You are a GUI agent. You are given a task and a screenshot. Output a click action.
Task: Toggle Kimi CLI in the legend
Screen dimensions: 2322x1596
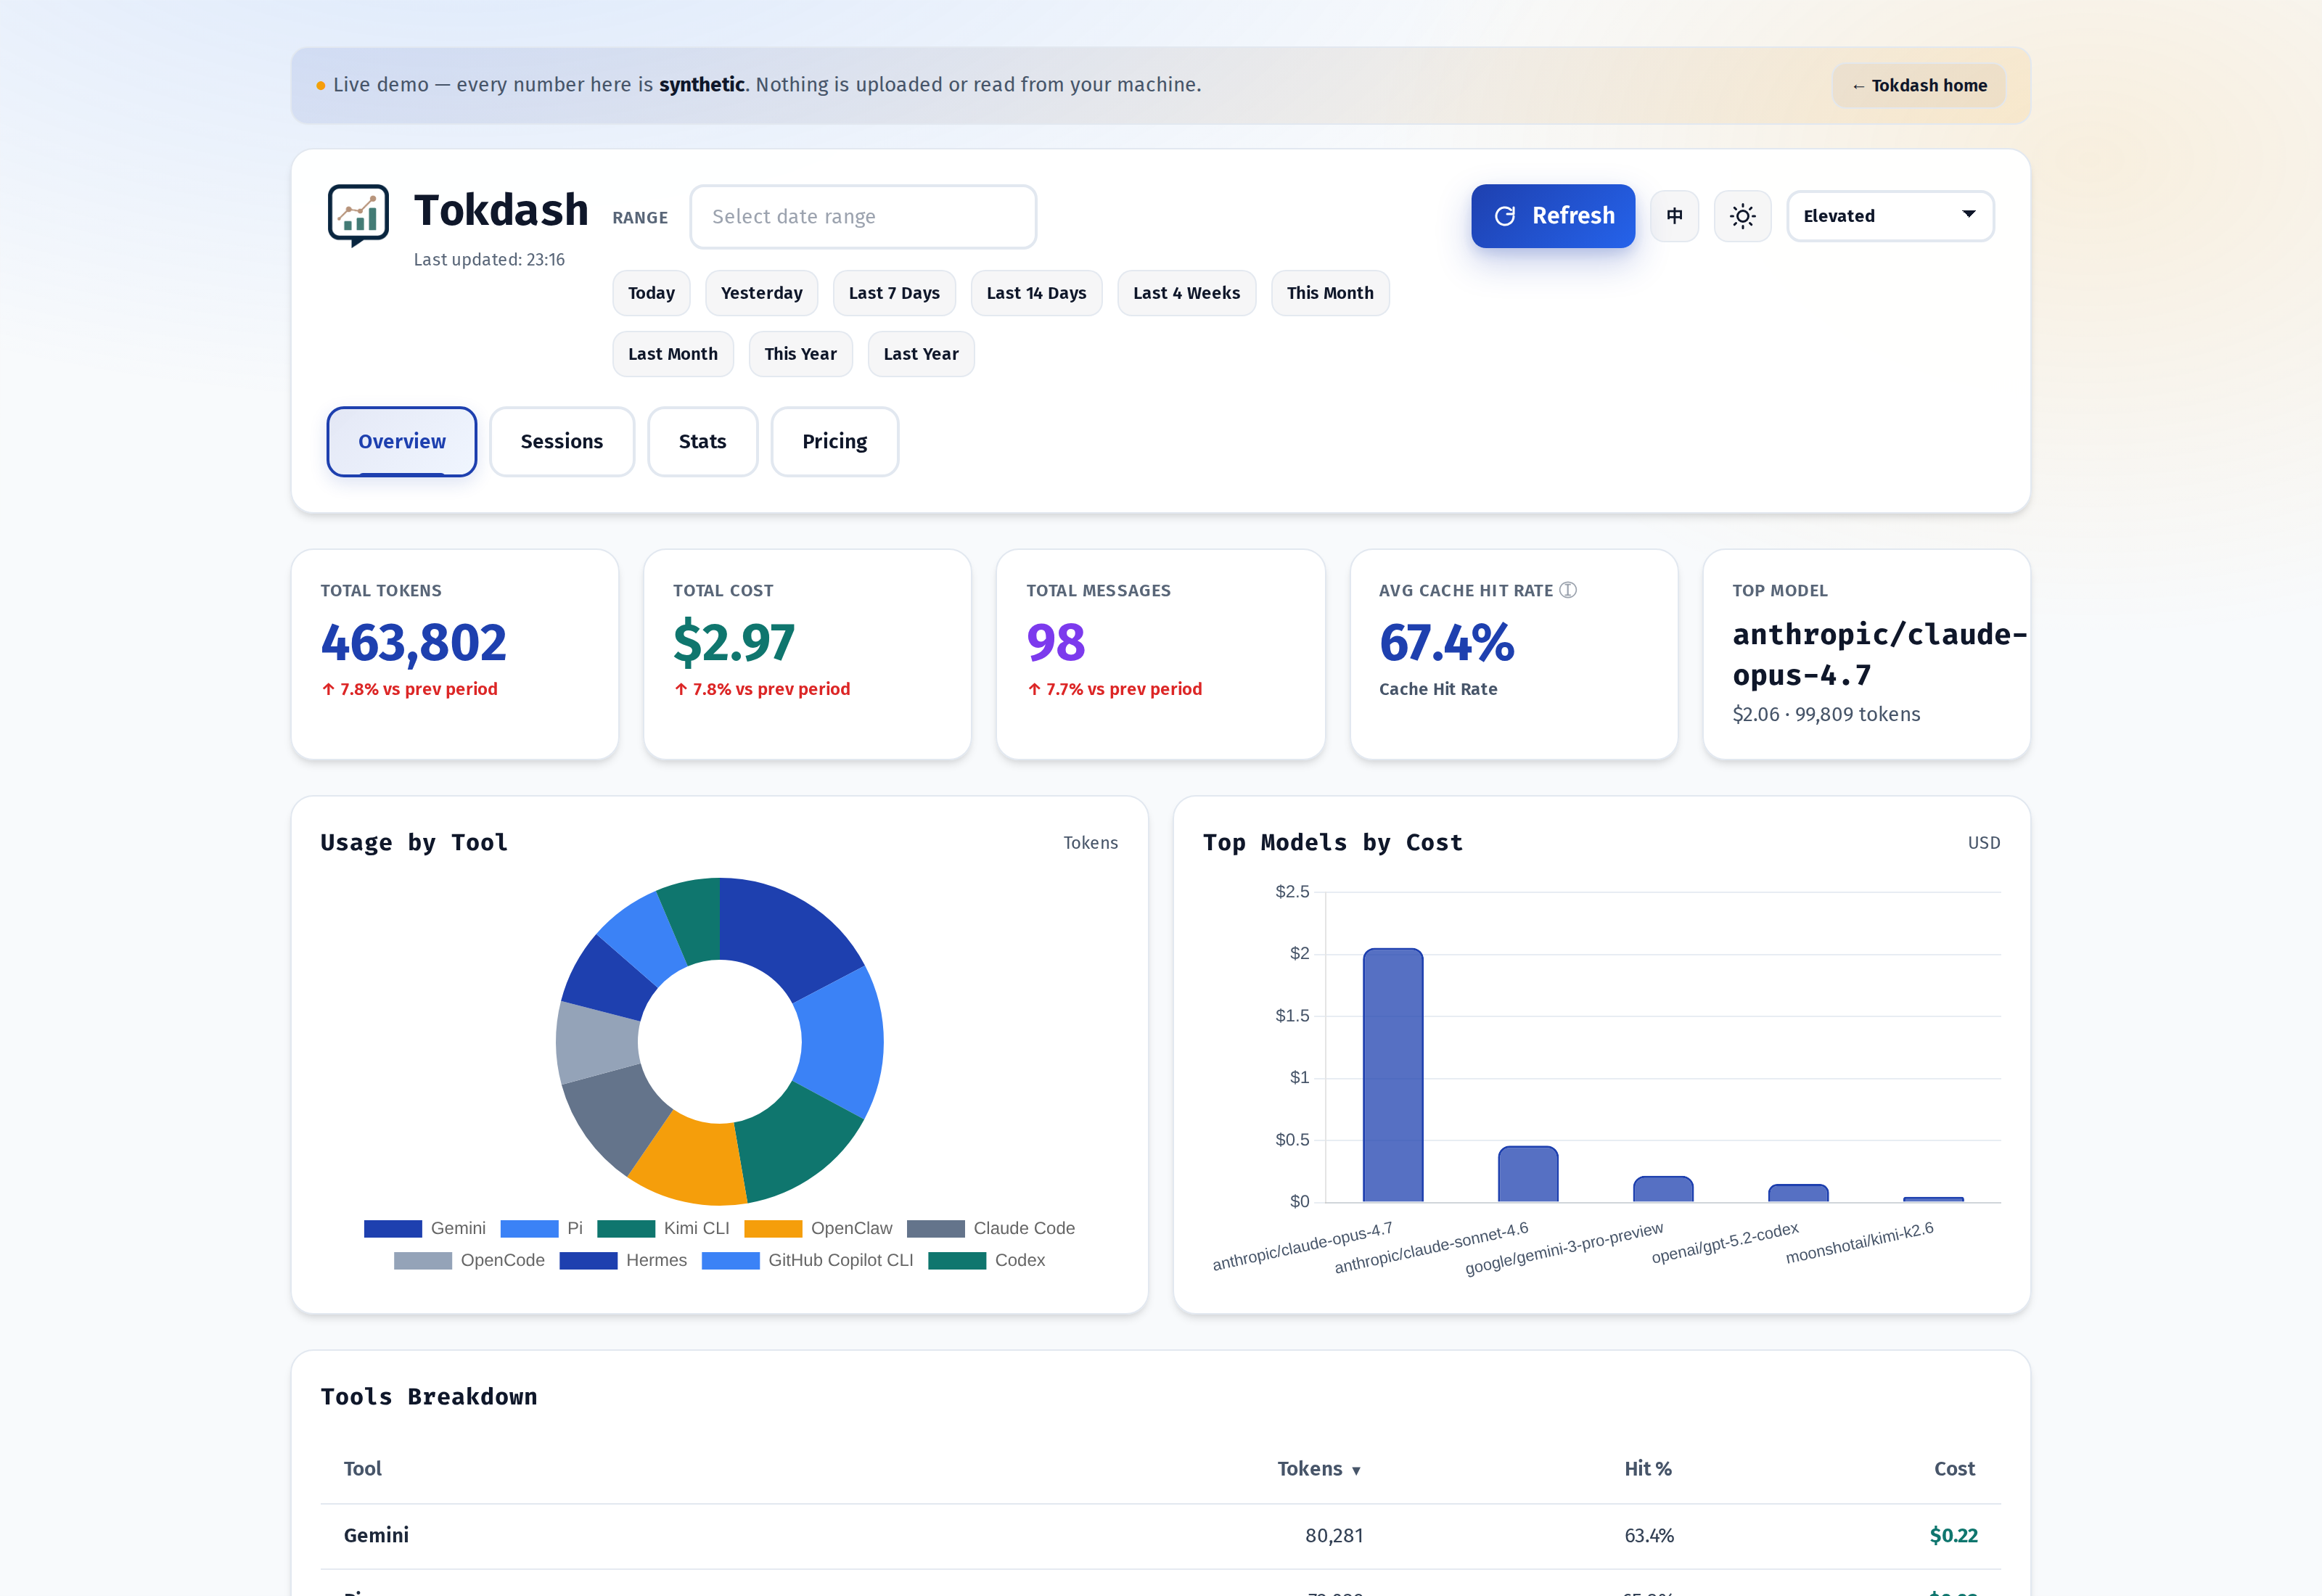point(663,1228)
